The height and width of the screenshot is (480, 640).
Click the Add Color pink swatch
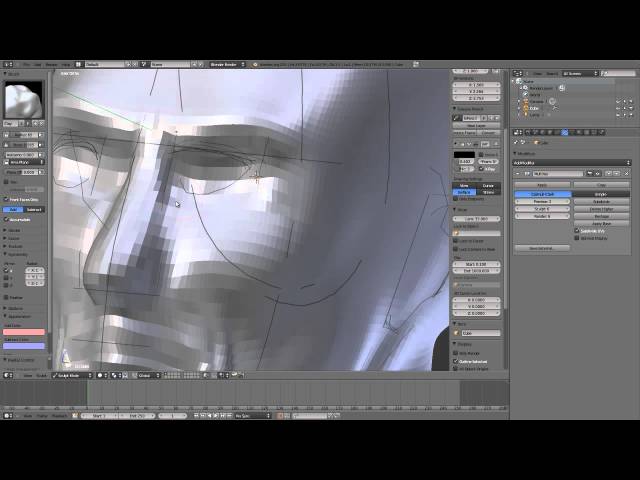point(24,332)
